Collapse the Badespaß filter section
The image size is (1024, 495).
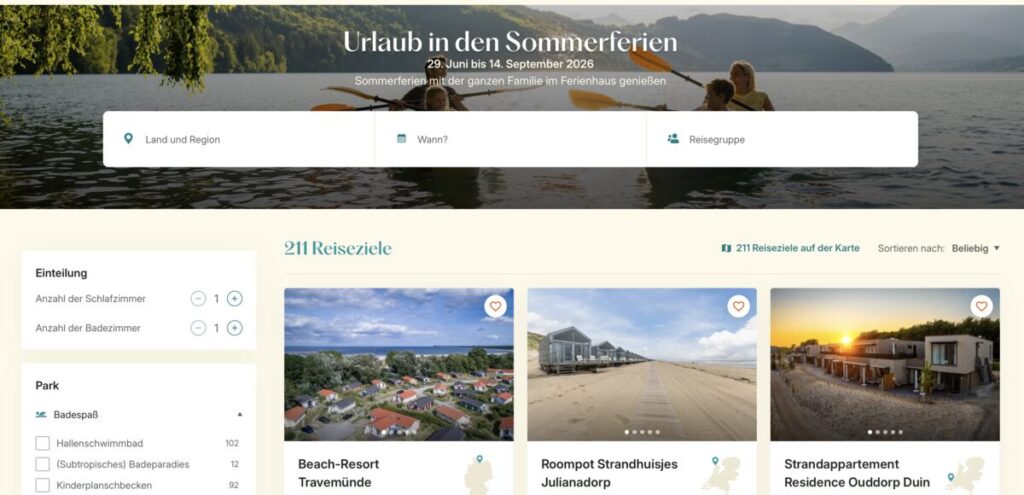tap(240, 414)
